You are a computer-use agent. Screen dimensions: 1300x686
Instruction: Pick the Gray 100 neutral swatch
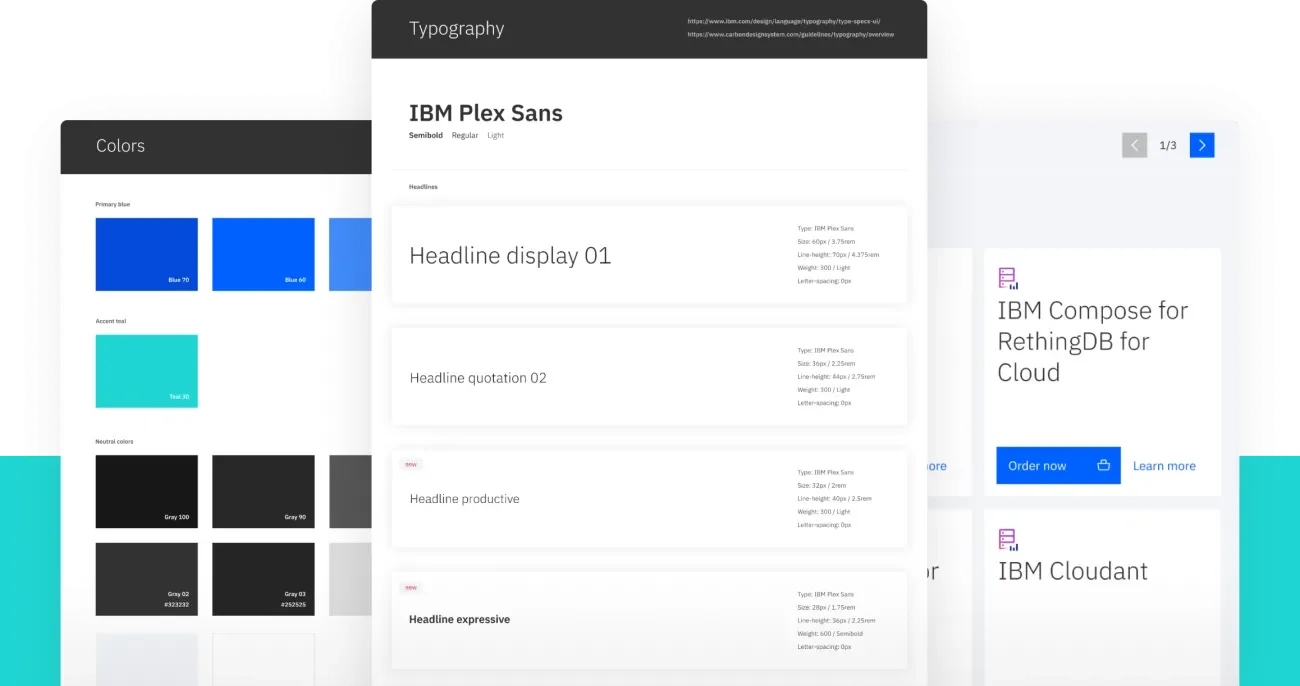coord(147,491)
